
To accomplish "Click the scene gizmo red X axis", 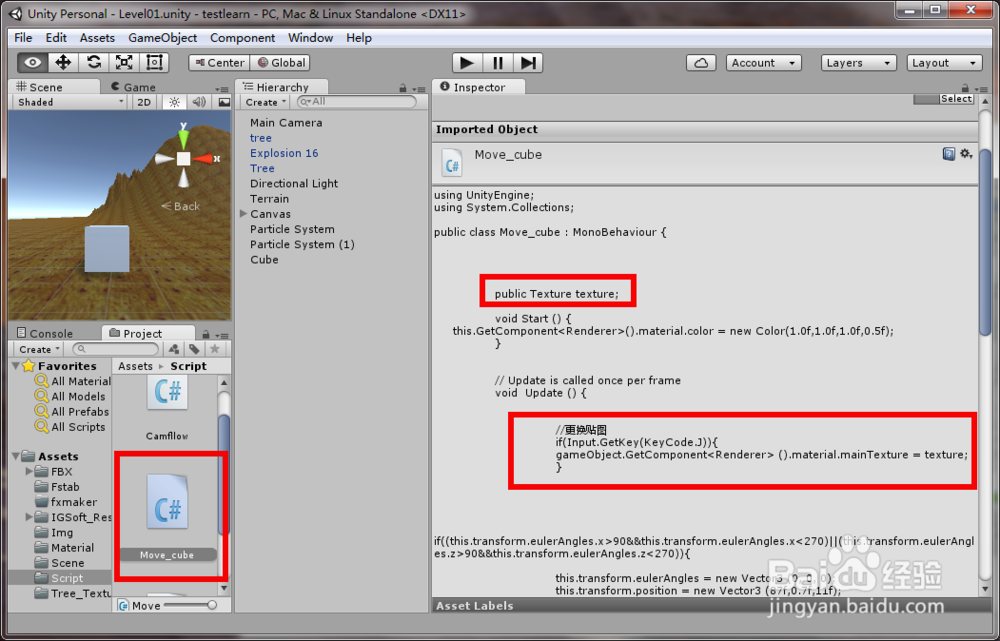I will pyautogui.click(x=205, y=159).
